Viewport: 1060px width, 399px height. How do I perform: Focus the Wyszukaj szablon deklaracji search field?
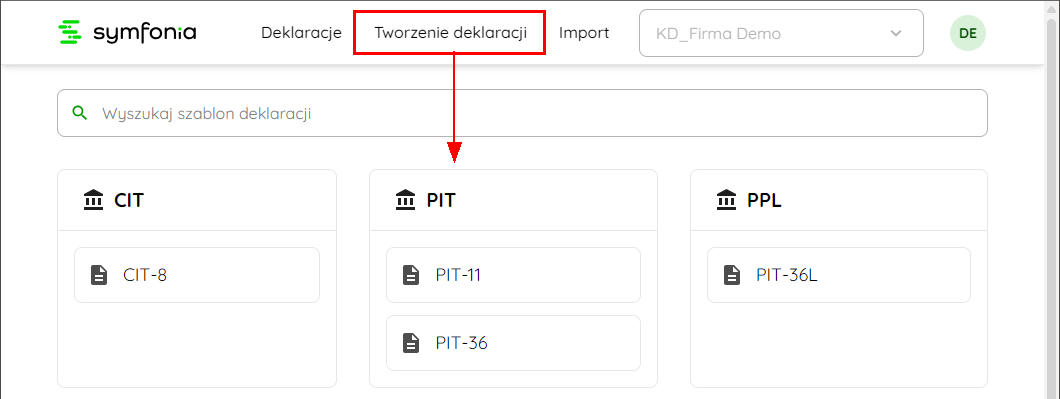[522, 113]
